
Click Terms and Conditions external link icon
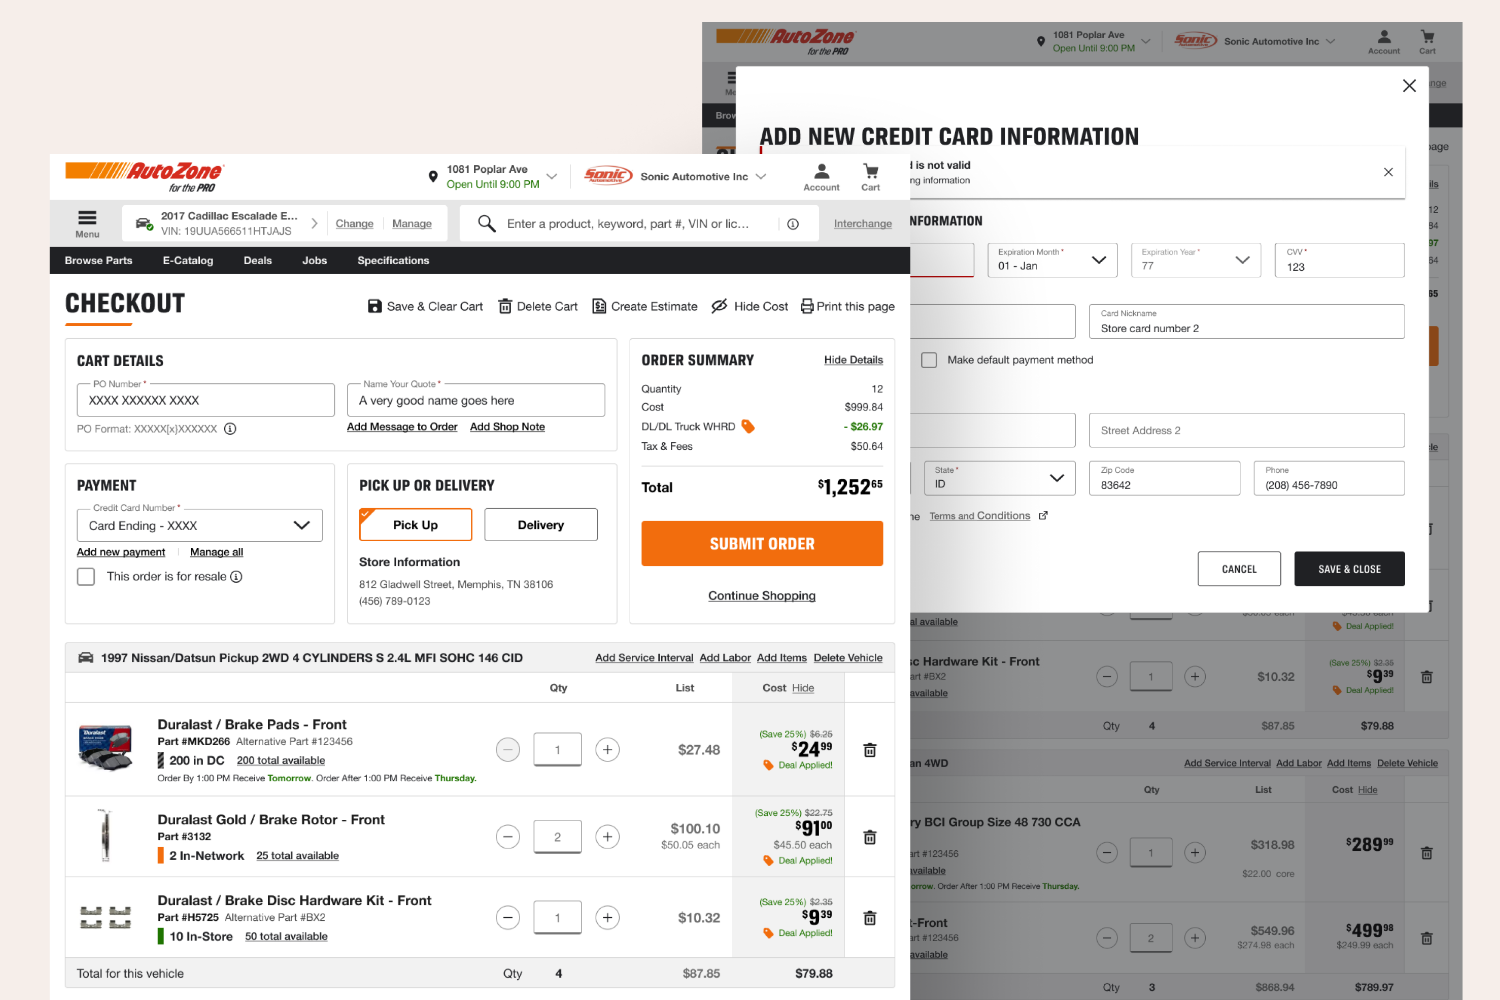click(1043, 516)
